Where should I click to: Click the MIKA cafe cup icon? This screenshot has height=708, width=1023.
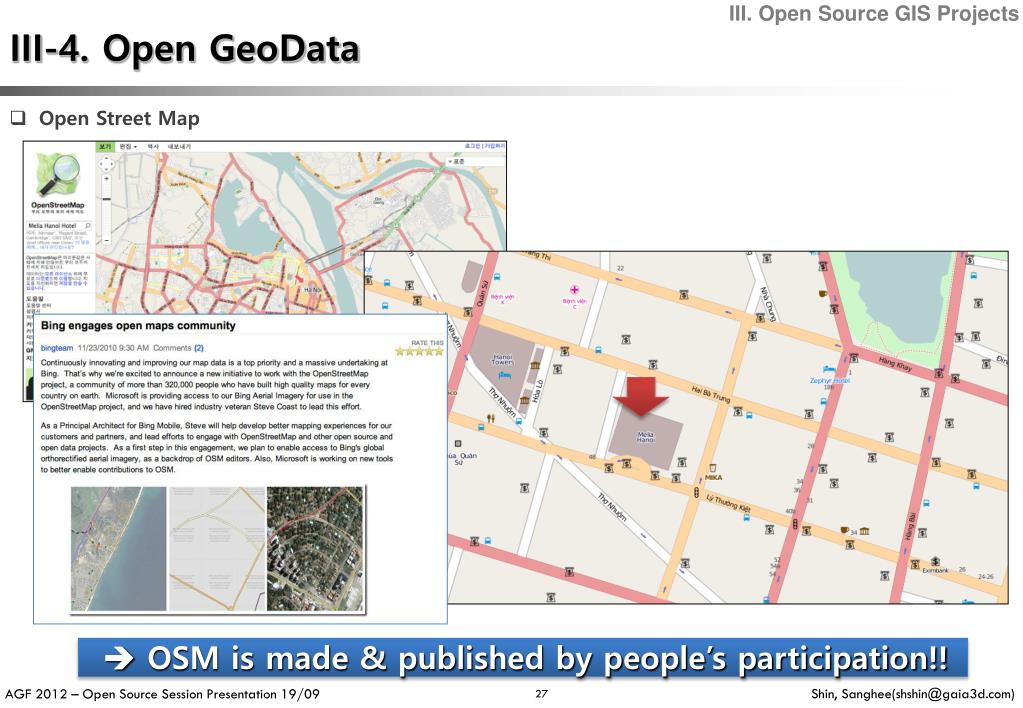[x=713, y=467]
